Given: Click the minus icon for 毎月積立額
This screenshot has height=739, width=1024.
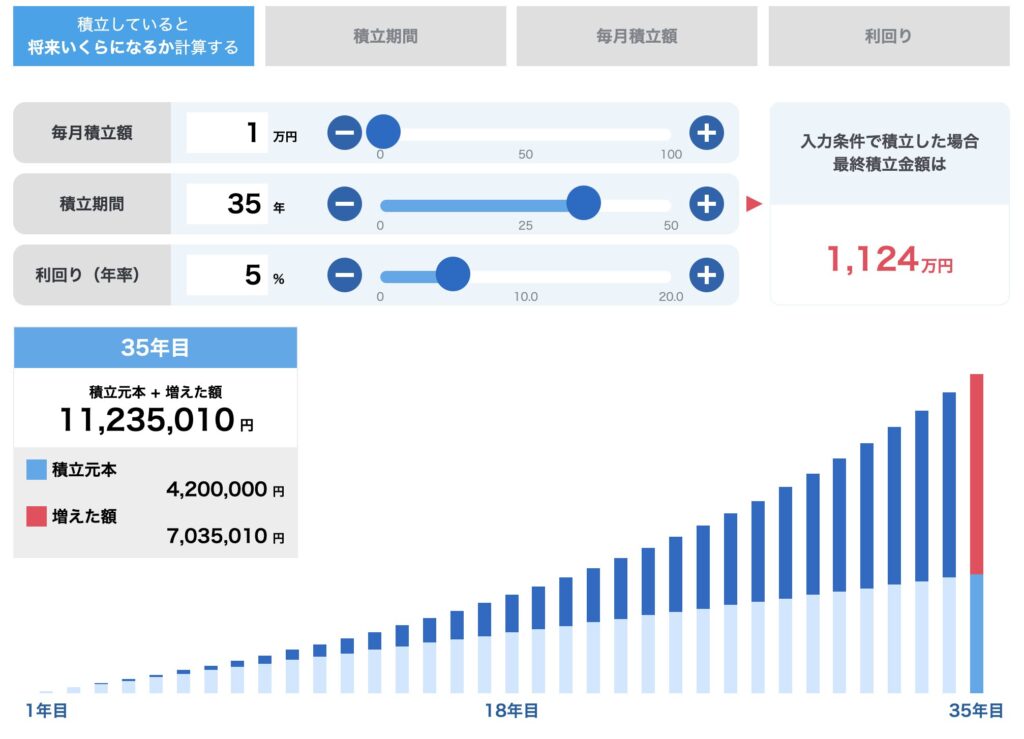Looking at the screenshot, I should (344, 132).
